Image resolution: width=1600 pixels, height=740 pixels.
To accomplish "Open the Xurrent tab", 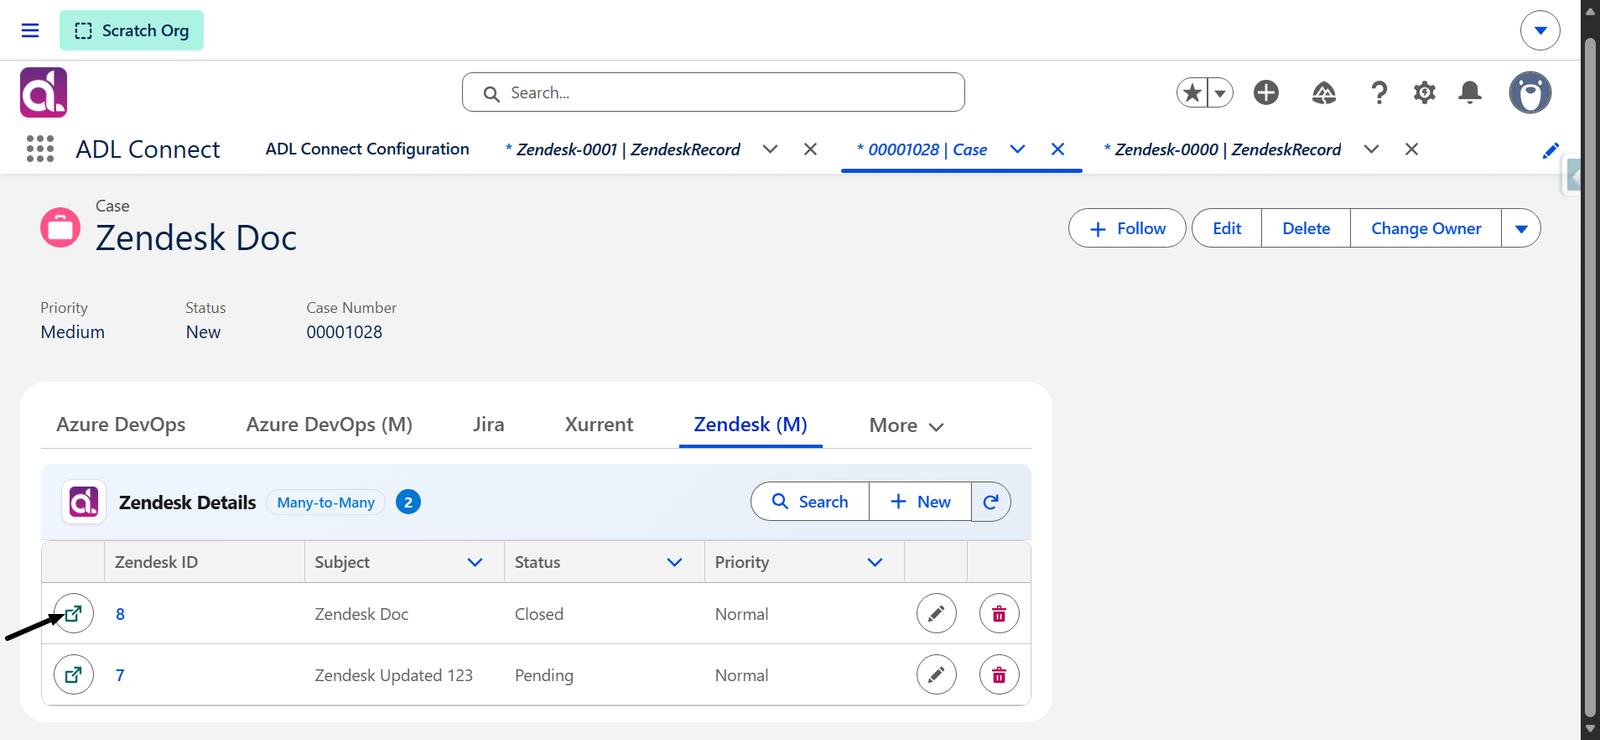I will point(599,424).
